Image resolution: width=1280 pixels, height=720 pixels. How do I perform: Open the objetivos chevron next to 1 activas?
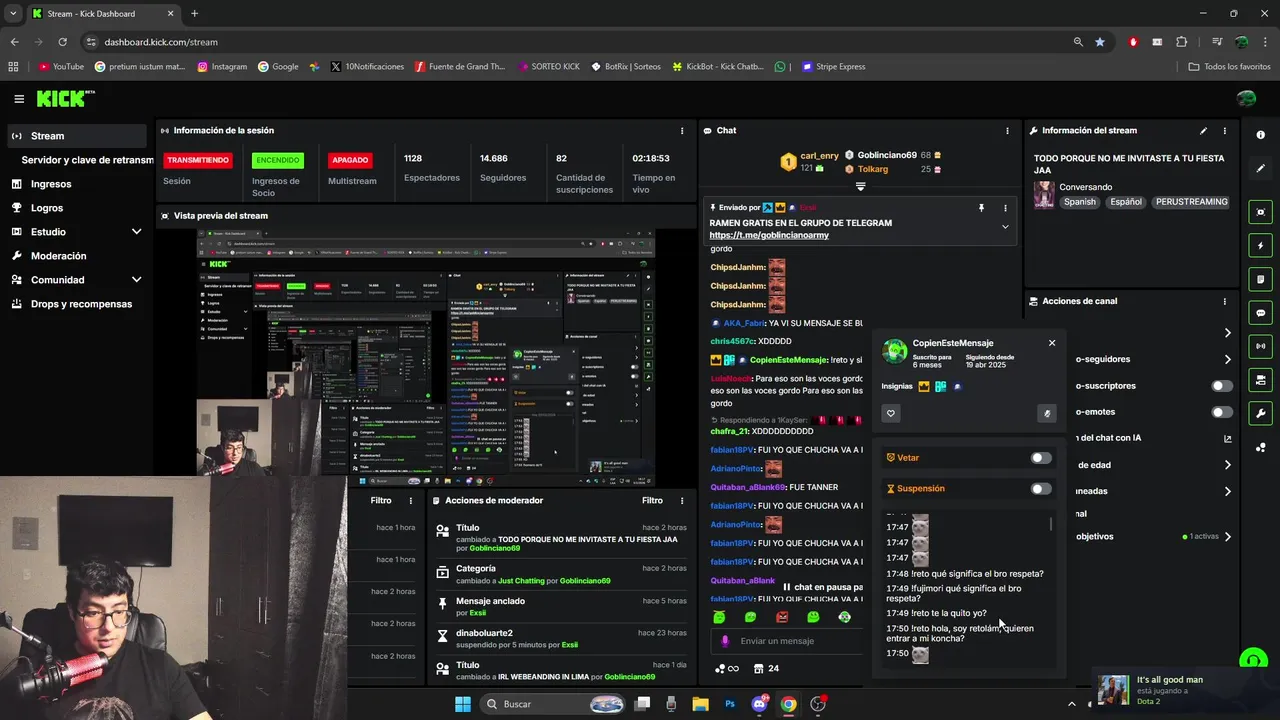(1228, 536)
